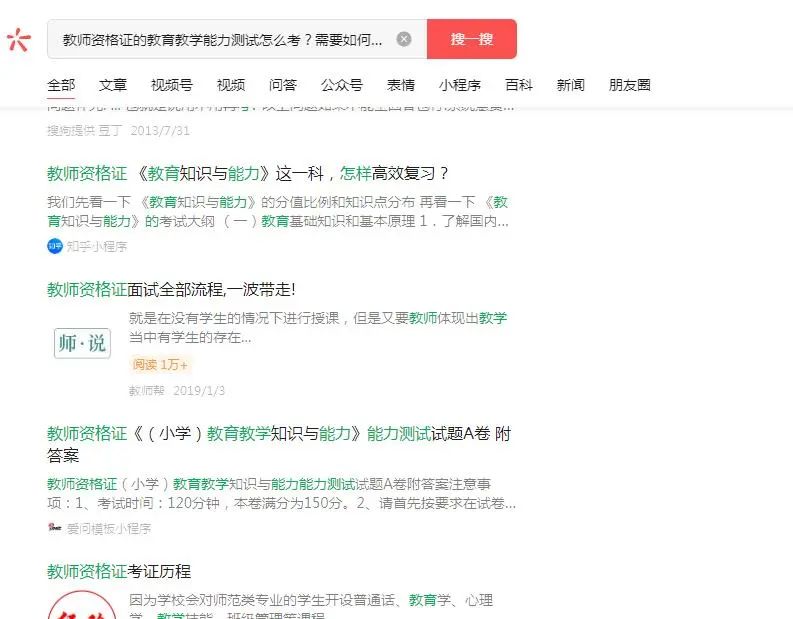Click the date 2019/1/3
Viewport: 793px width, 619px height.
coord(199,390)
